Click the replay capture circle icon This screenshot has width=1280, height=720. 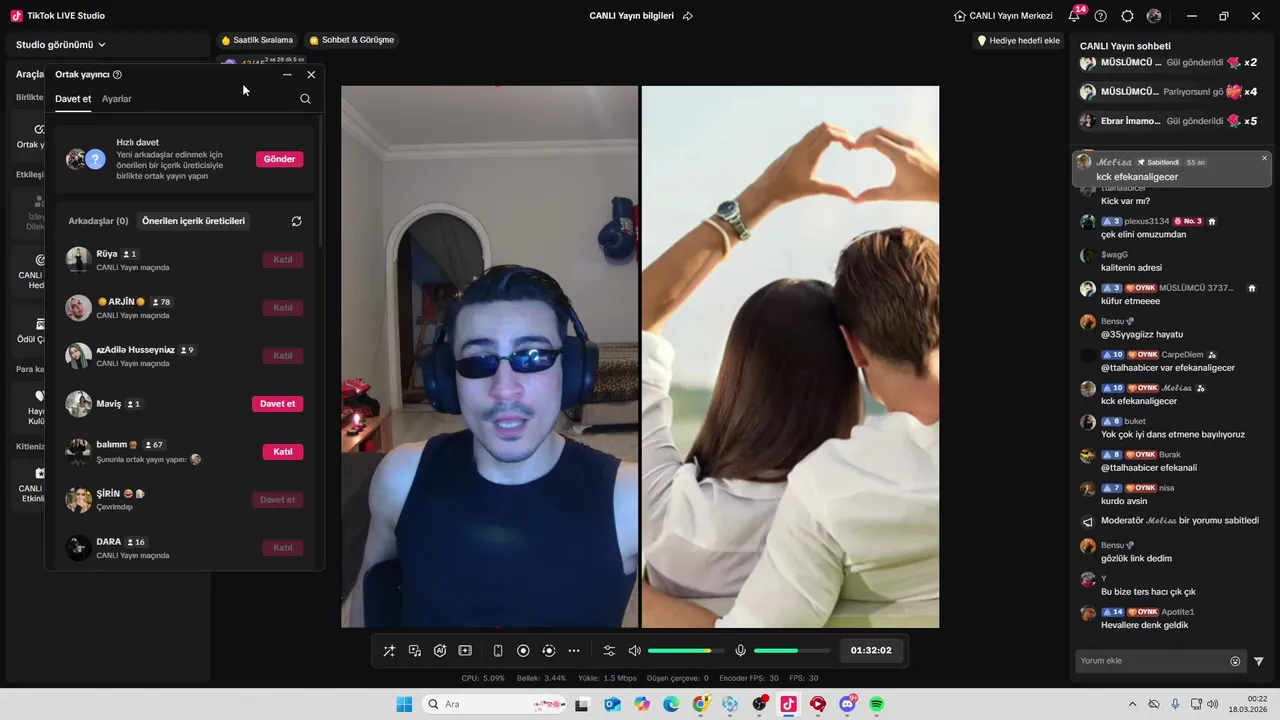(548, 651)
